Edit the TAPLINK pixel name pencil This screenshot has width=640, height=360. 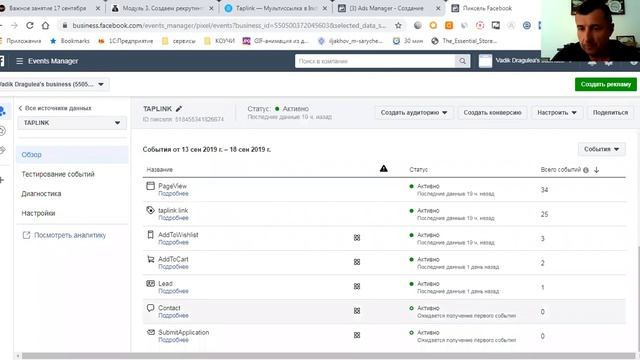179,109
